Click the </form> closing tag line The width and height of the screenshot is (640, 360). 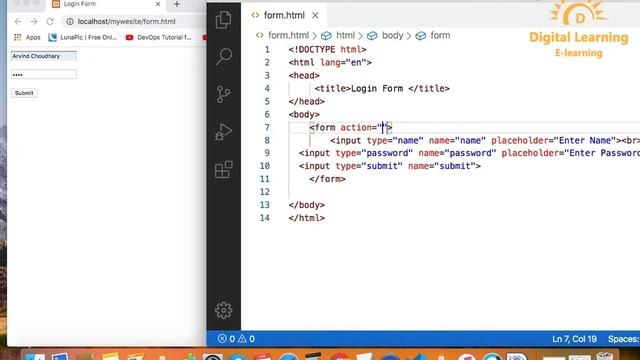point(327,179)
